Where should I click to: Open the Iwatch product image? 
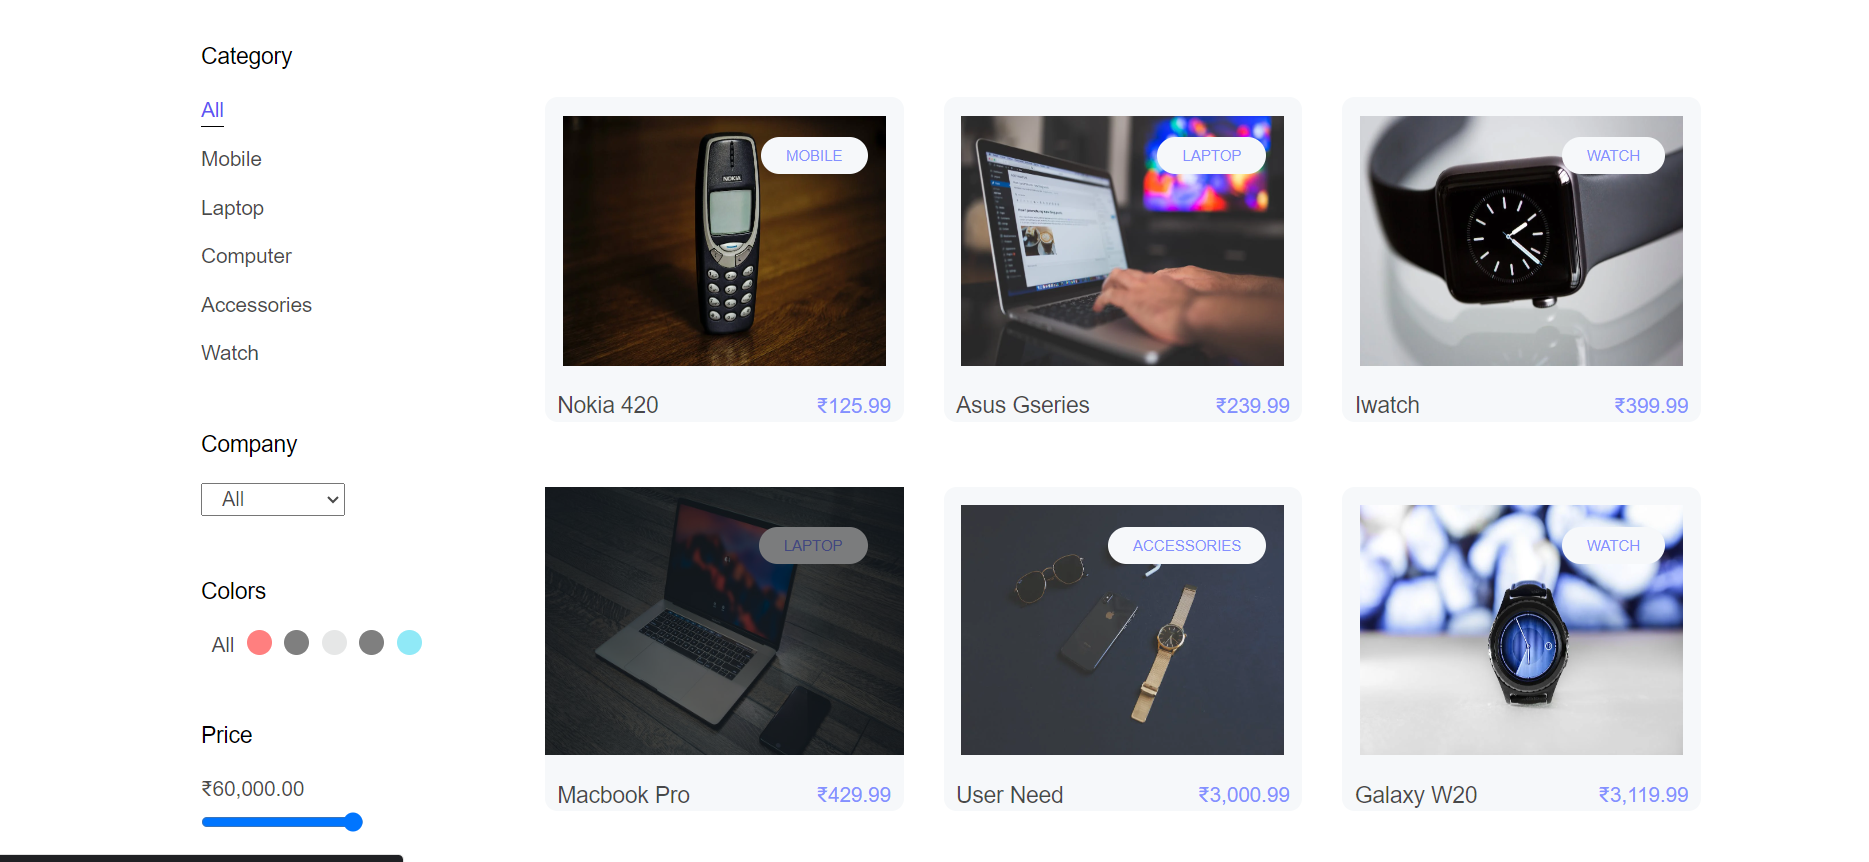point(1521,241)
